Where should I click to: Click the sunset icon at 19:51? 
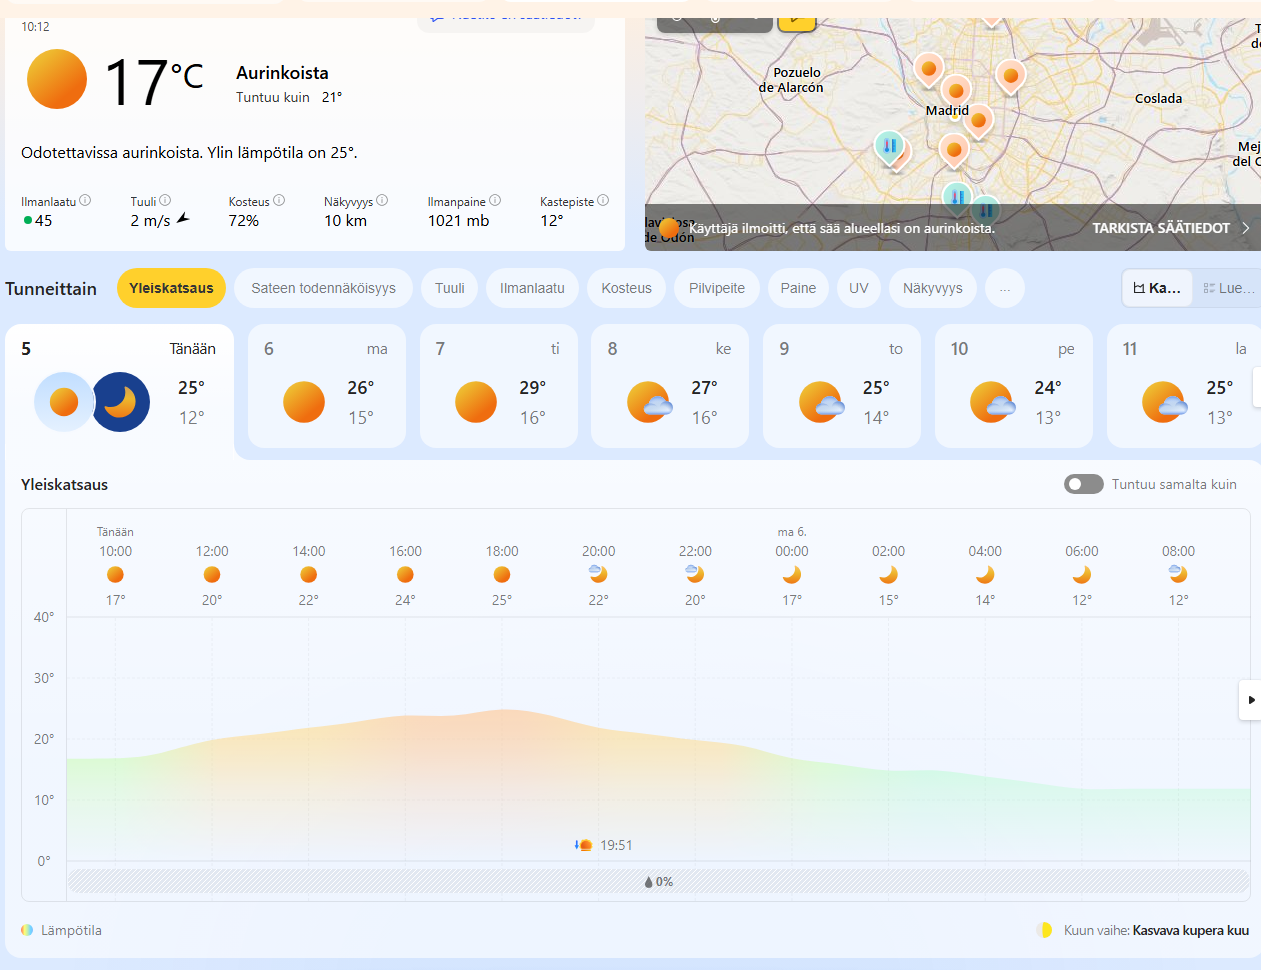584,845
